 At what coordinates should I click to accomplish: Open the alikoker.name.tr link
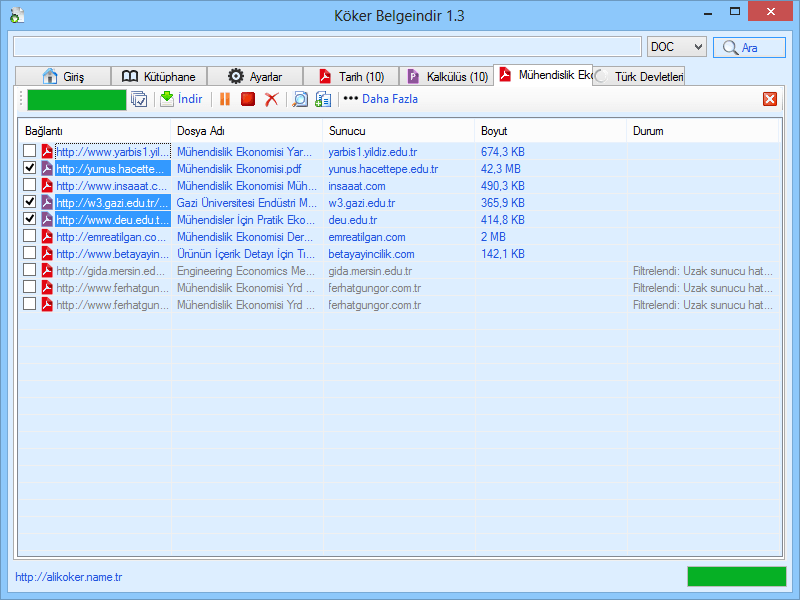point(68,577)
